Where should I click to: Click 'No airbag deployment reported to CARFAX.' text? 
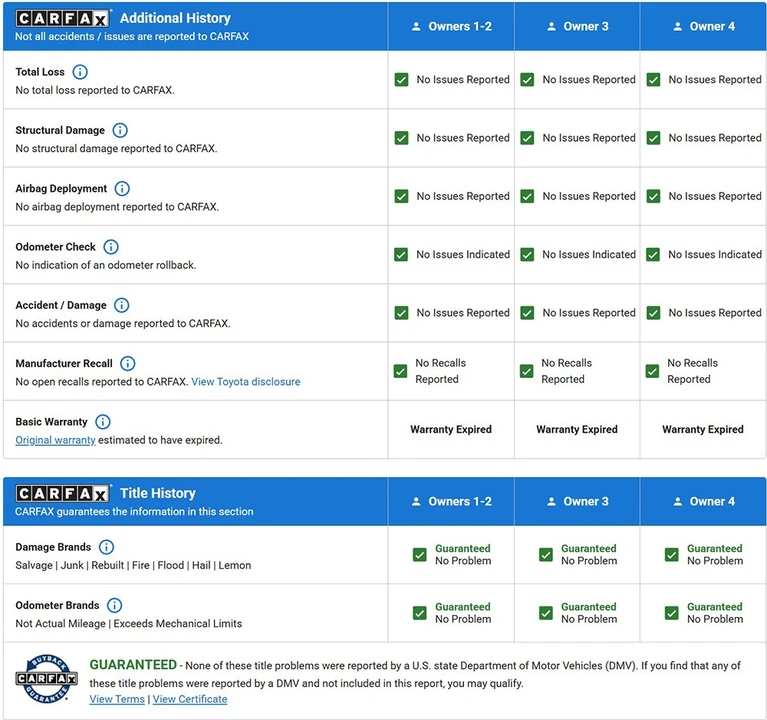click(117, 207)
